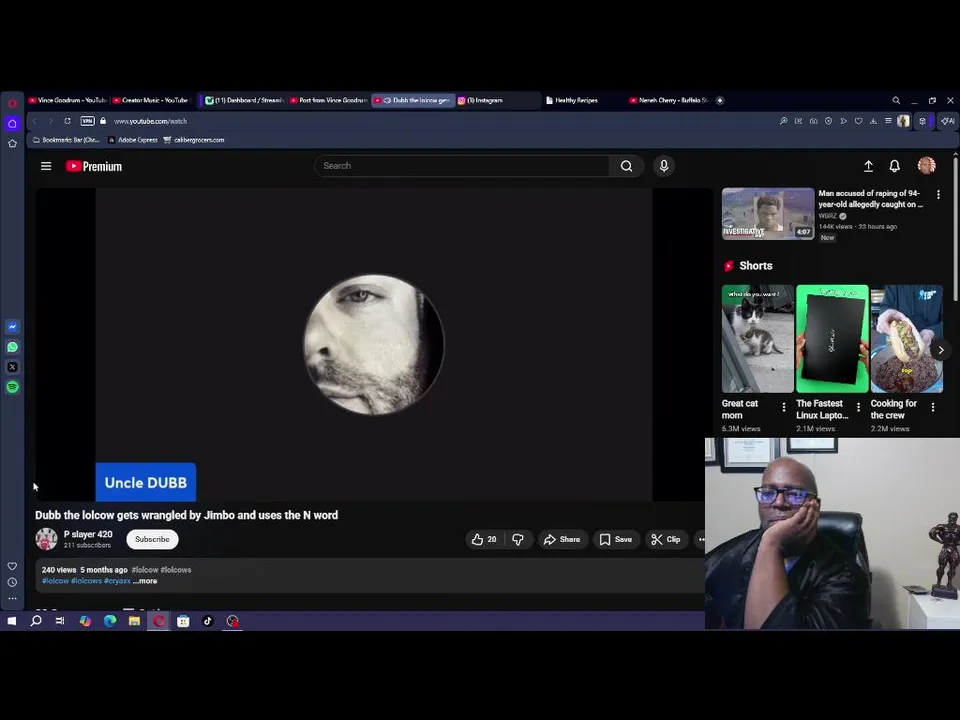Open the 'Cooking for the crew' short thumbnail
The width and height of the screenshot is (960, 720).
click(x=907, y=339)
